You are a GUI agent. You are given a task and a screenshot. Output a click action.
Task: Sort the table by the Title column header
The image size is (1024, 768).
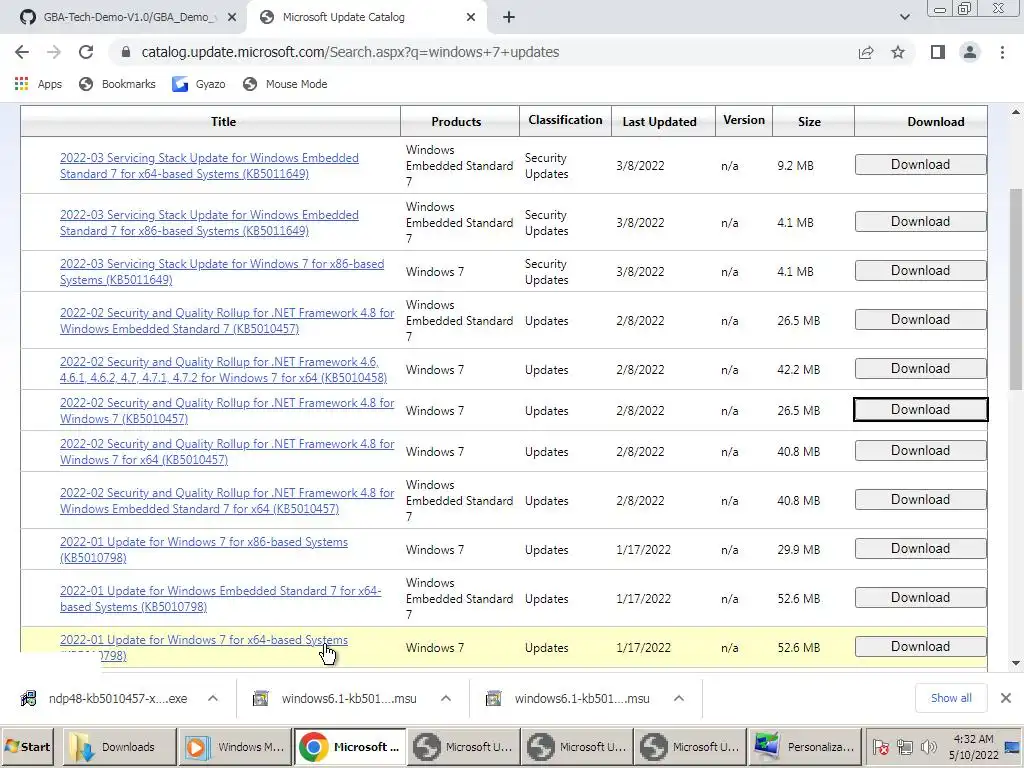pyautogui.click(x=223, y=121)
